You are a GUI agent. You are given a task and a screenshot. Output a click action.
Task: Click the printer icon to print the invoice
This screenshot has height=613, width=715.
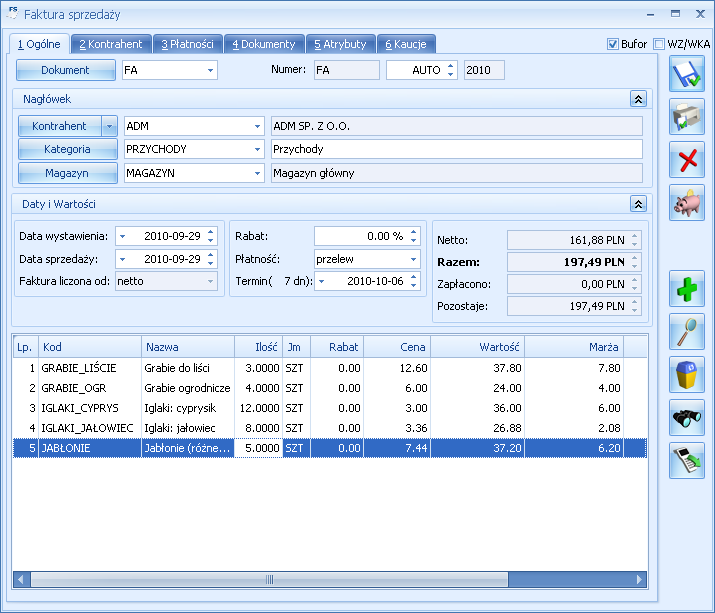tap(687, 117)
